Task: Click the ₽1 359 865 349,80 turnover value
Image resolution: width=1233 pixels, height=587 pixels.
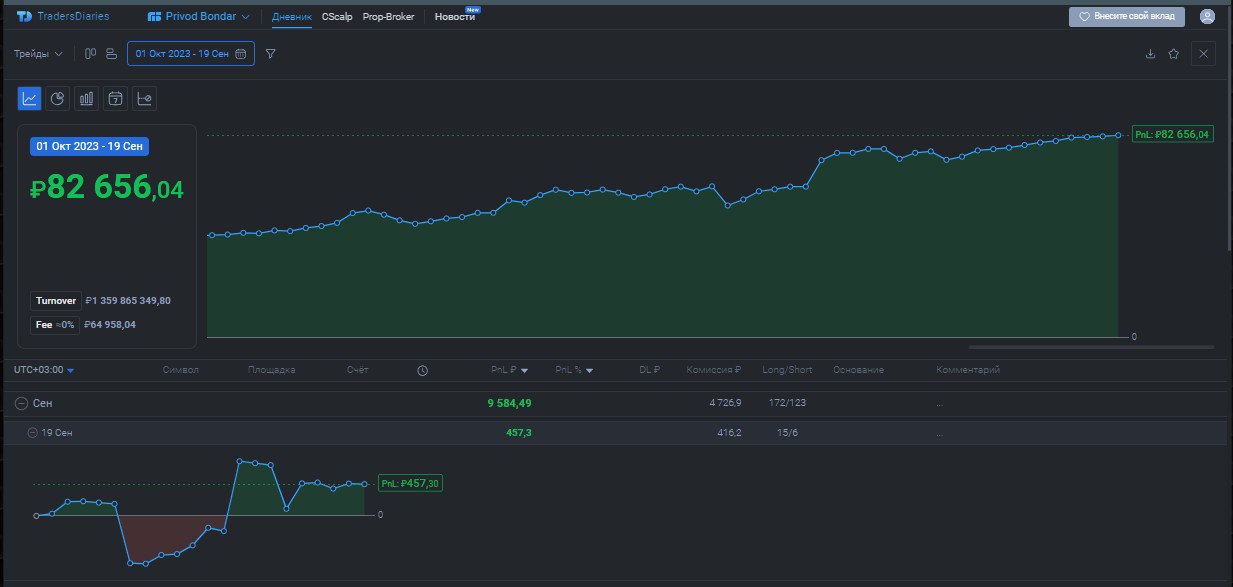Action: (128, 300)
